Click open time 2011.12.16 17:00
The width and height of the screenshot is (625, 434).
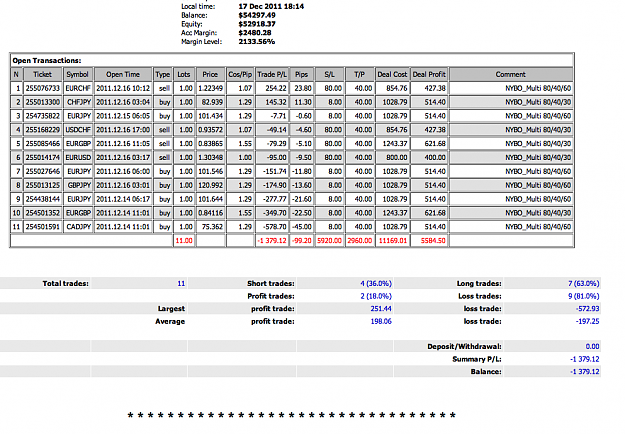point(123,130)
